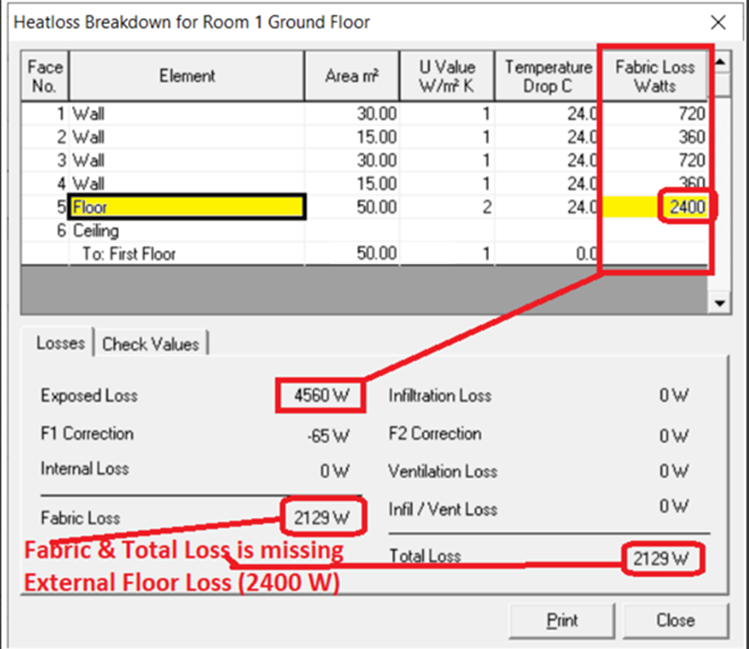
Task: Close the Heatloss Breakdown dialog with X
Action: [718, 22]
